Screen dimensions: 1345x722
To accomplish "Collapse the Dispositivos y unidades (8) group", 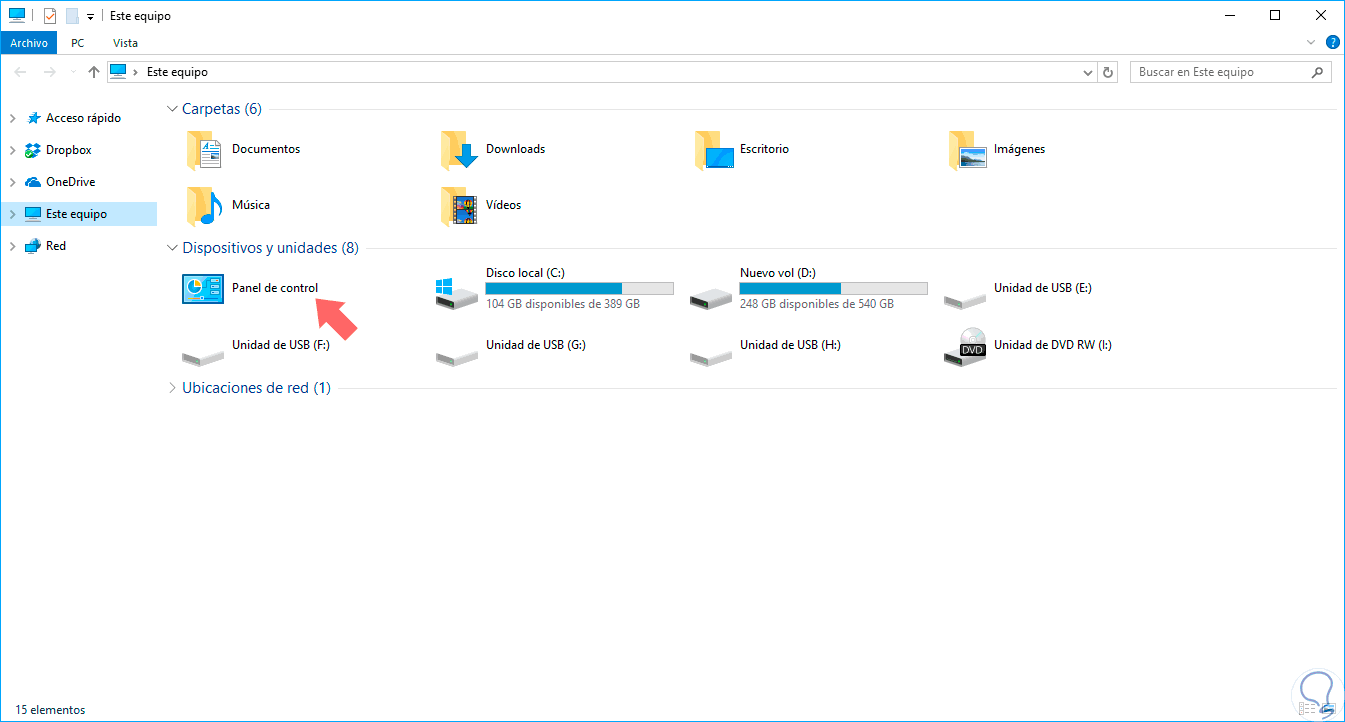I will click(172, 248).
